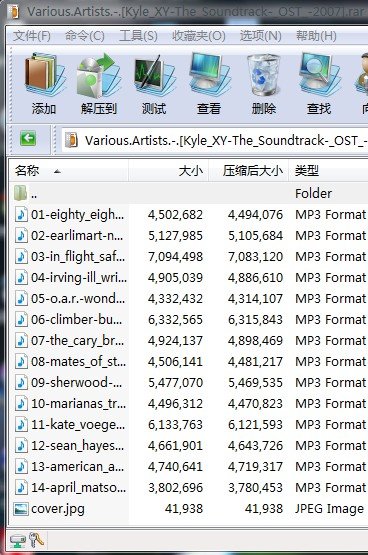Click packed size value 3,780,453
The image size is (368, 555).
point(255,487)
